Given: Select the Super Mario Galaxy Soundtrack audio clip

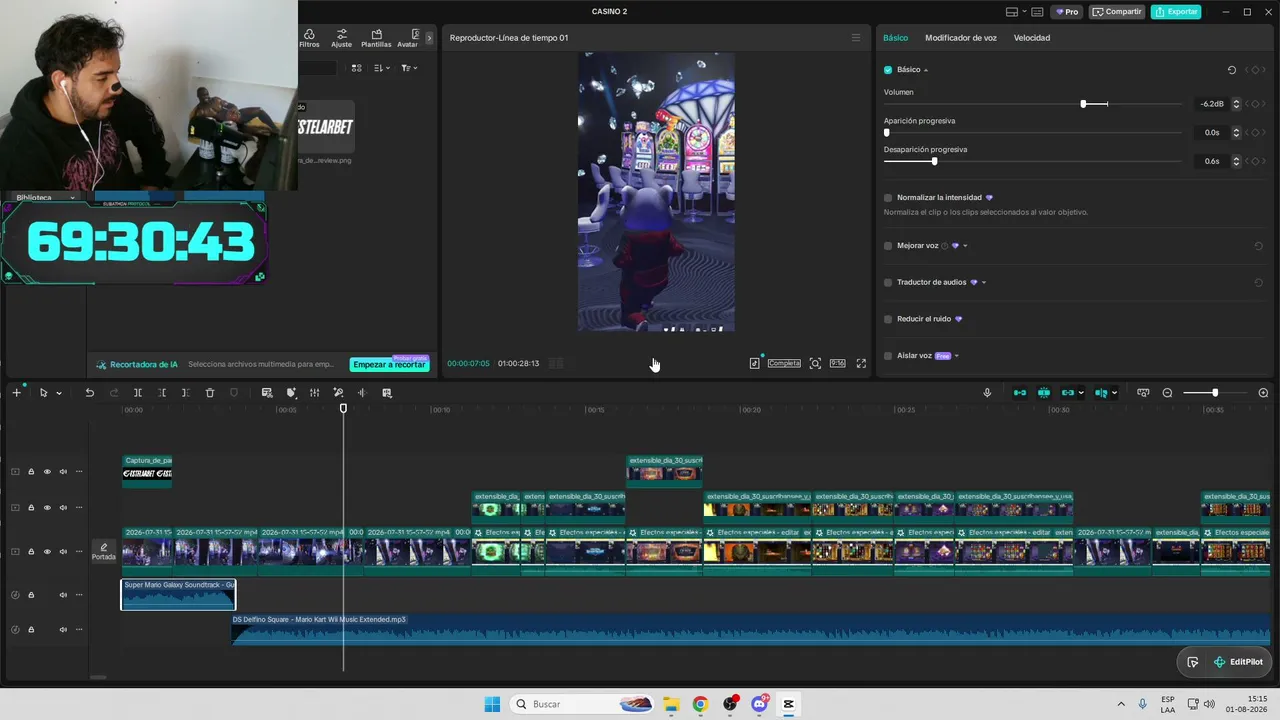Looking at the screenshot, I should coord(178,595).
